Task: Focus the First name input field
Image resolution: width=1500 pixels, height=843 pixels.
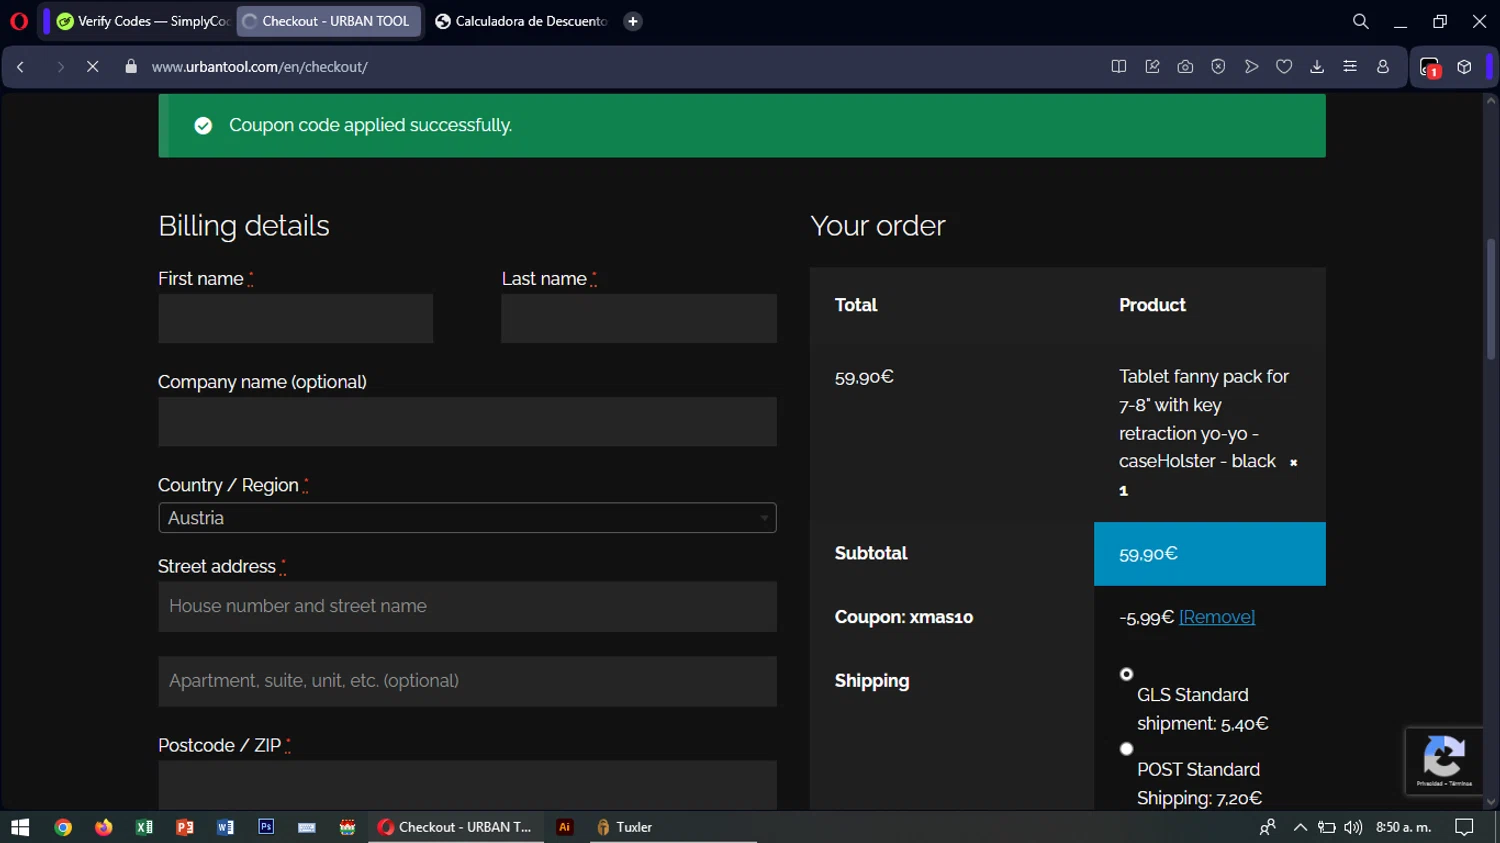Action: [x=295, y=318]
